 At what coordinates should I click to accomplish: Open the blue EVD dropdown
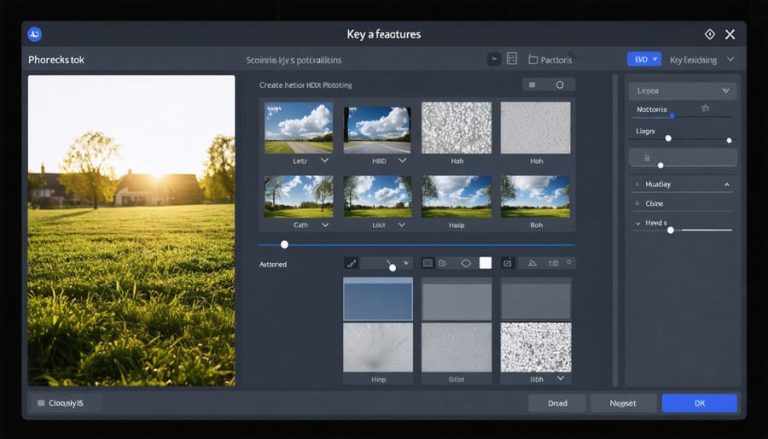644,59
